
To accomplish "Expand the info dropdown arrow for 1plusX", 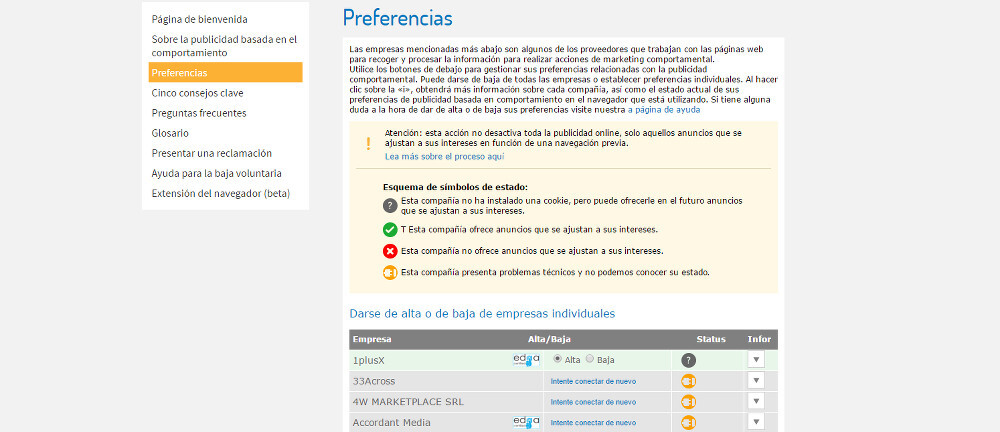I will [756, 359].
